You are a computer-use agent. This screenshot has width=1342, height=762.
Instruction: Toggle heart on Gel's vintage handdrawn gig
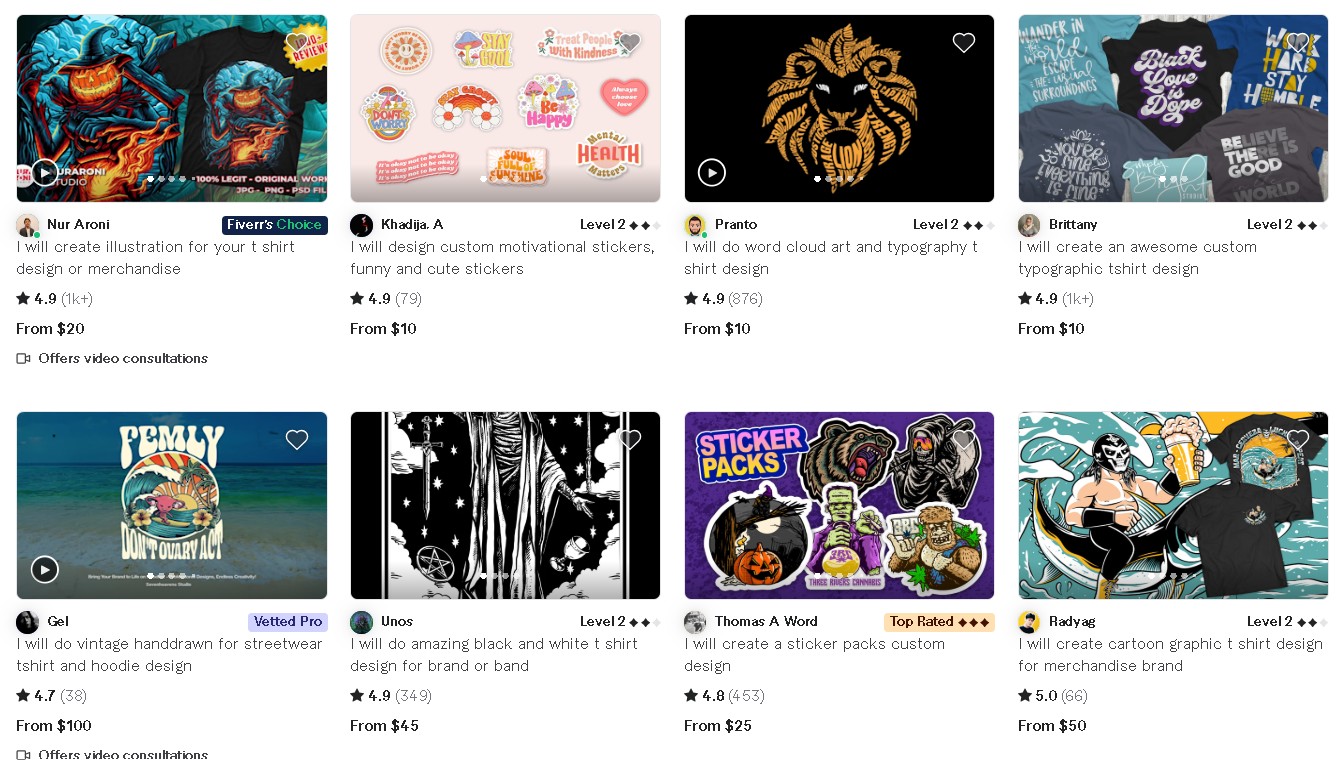coord(297,440)
